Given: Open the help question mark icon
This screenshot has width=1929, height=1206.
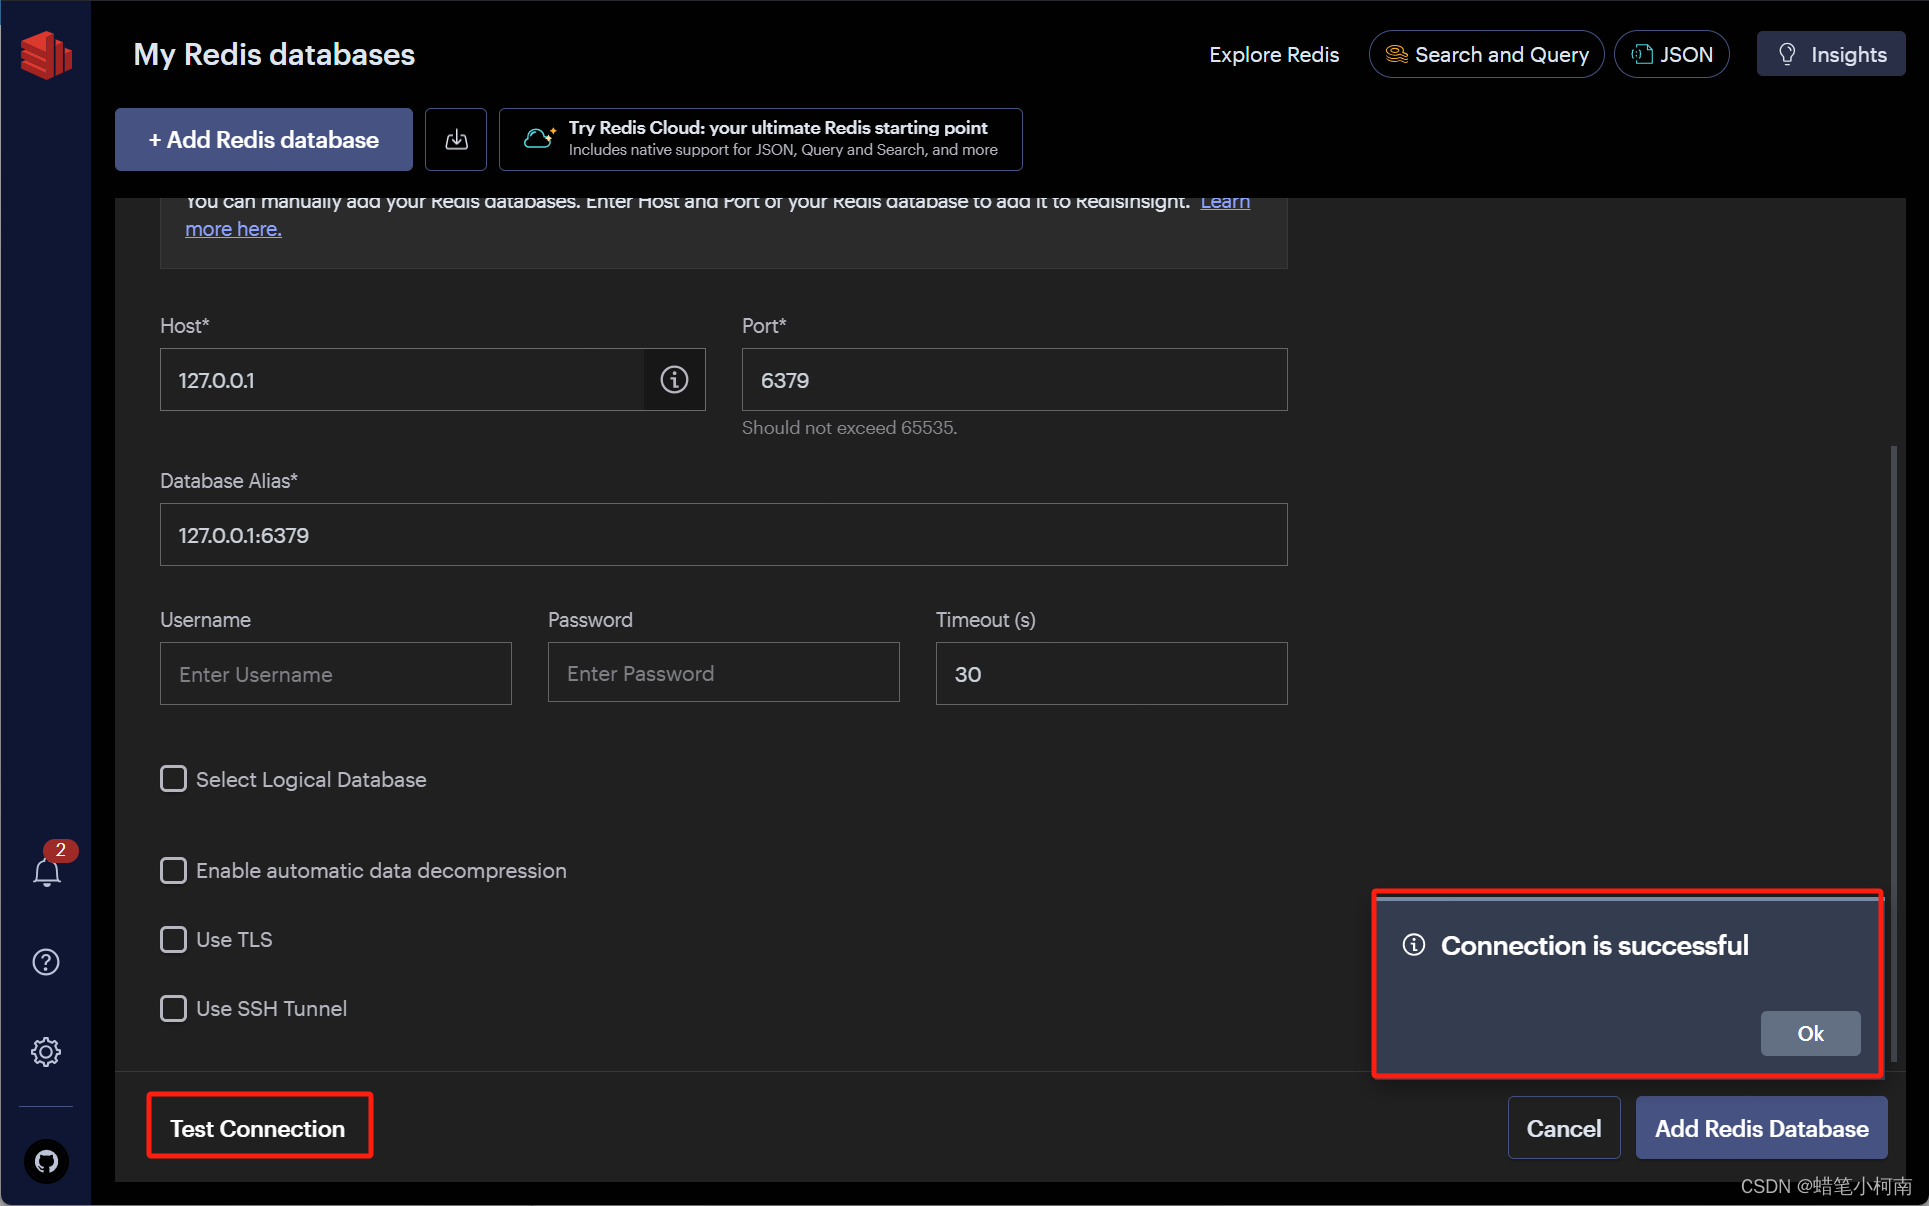Looking at the screenshot, I should tap(46, 962).
